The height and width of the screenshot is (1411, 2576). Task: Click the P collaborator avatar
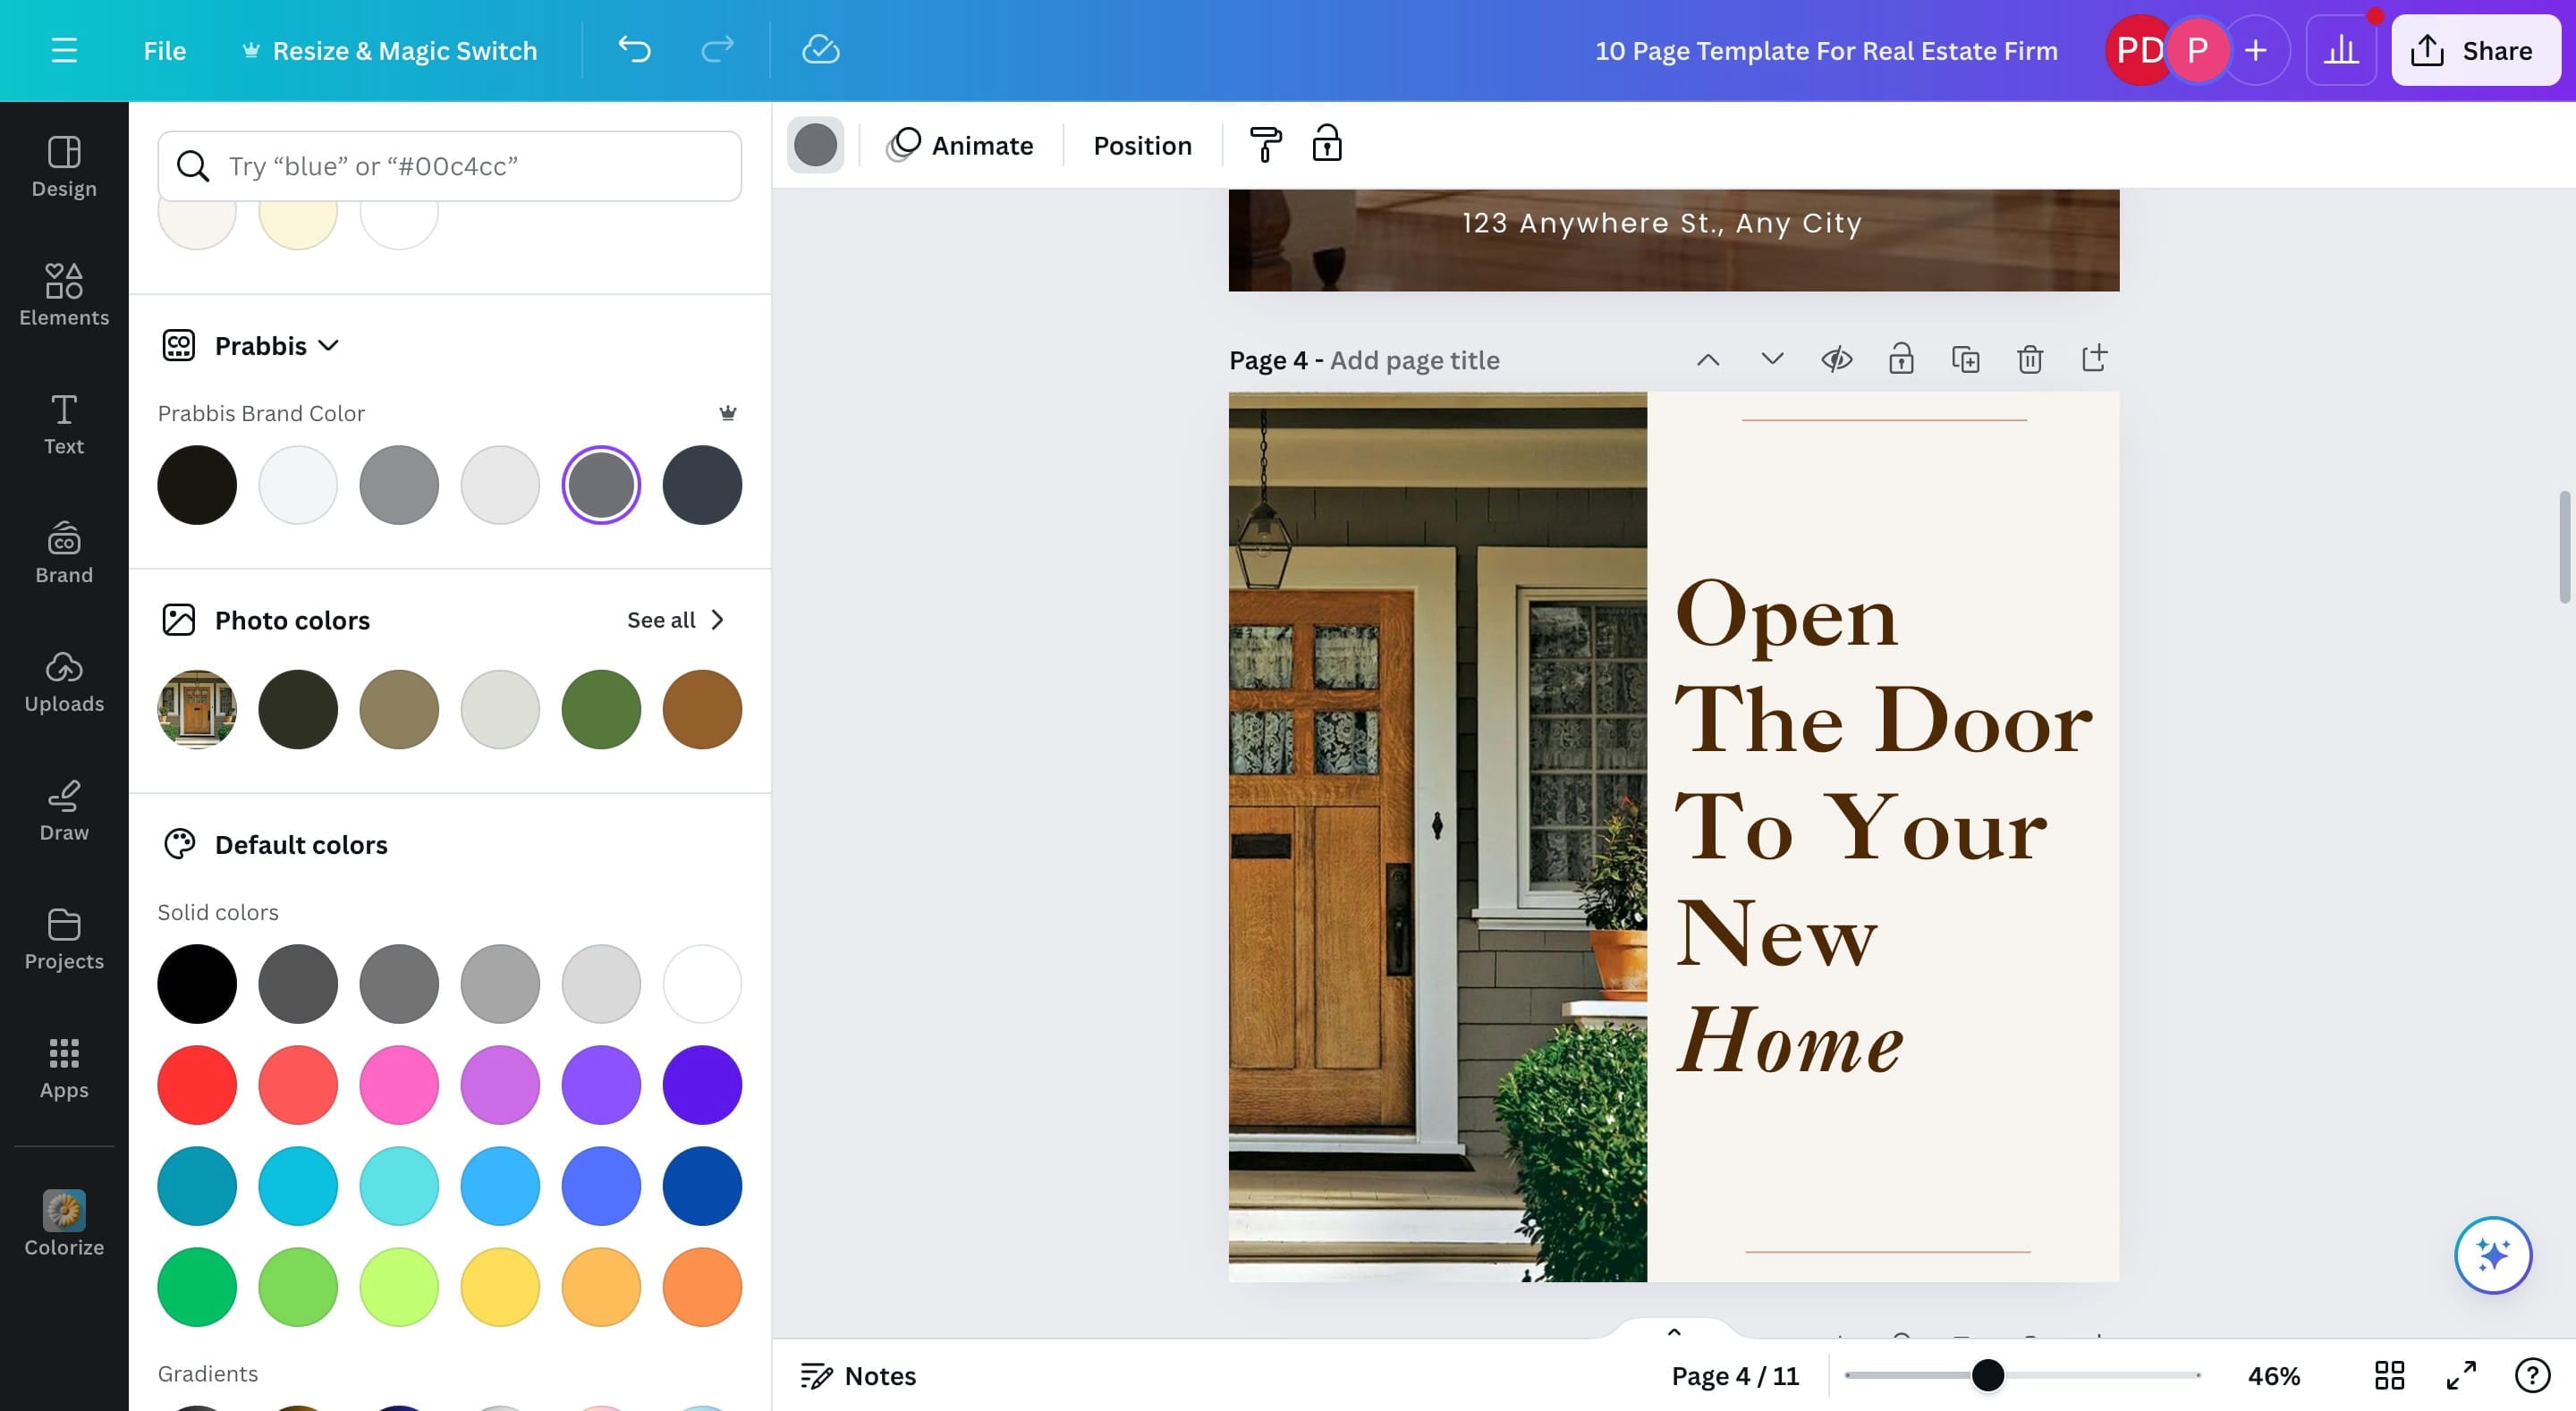2197,50
